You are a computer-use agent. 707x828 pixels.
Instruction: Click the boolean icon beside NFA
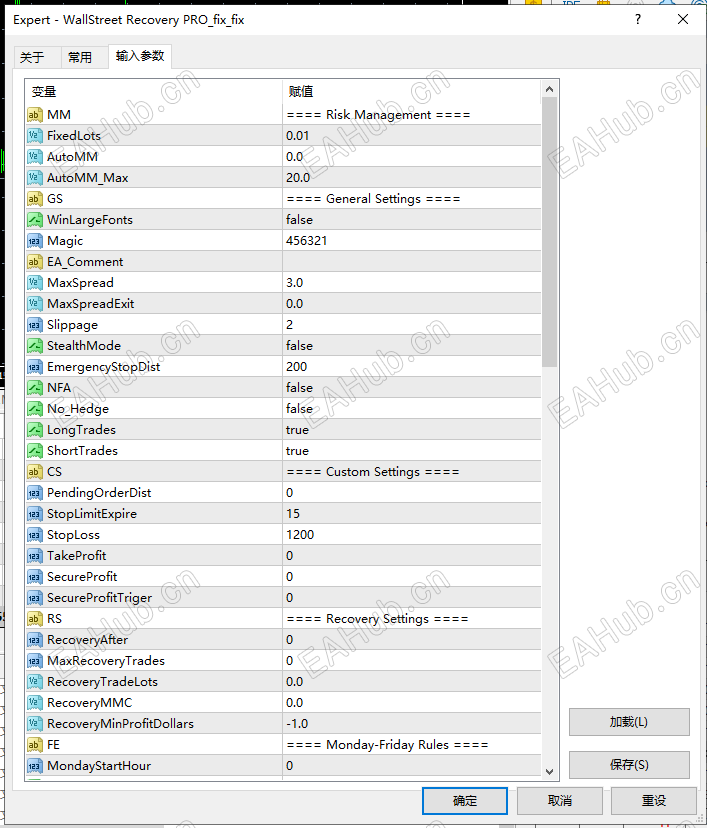click(34, 388)
